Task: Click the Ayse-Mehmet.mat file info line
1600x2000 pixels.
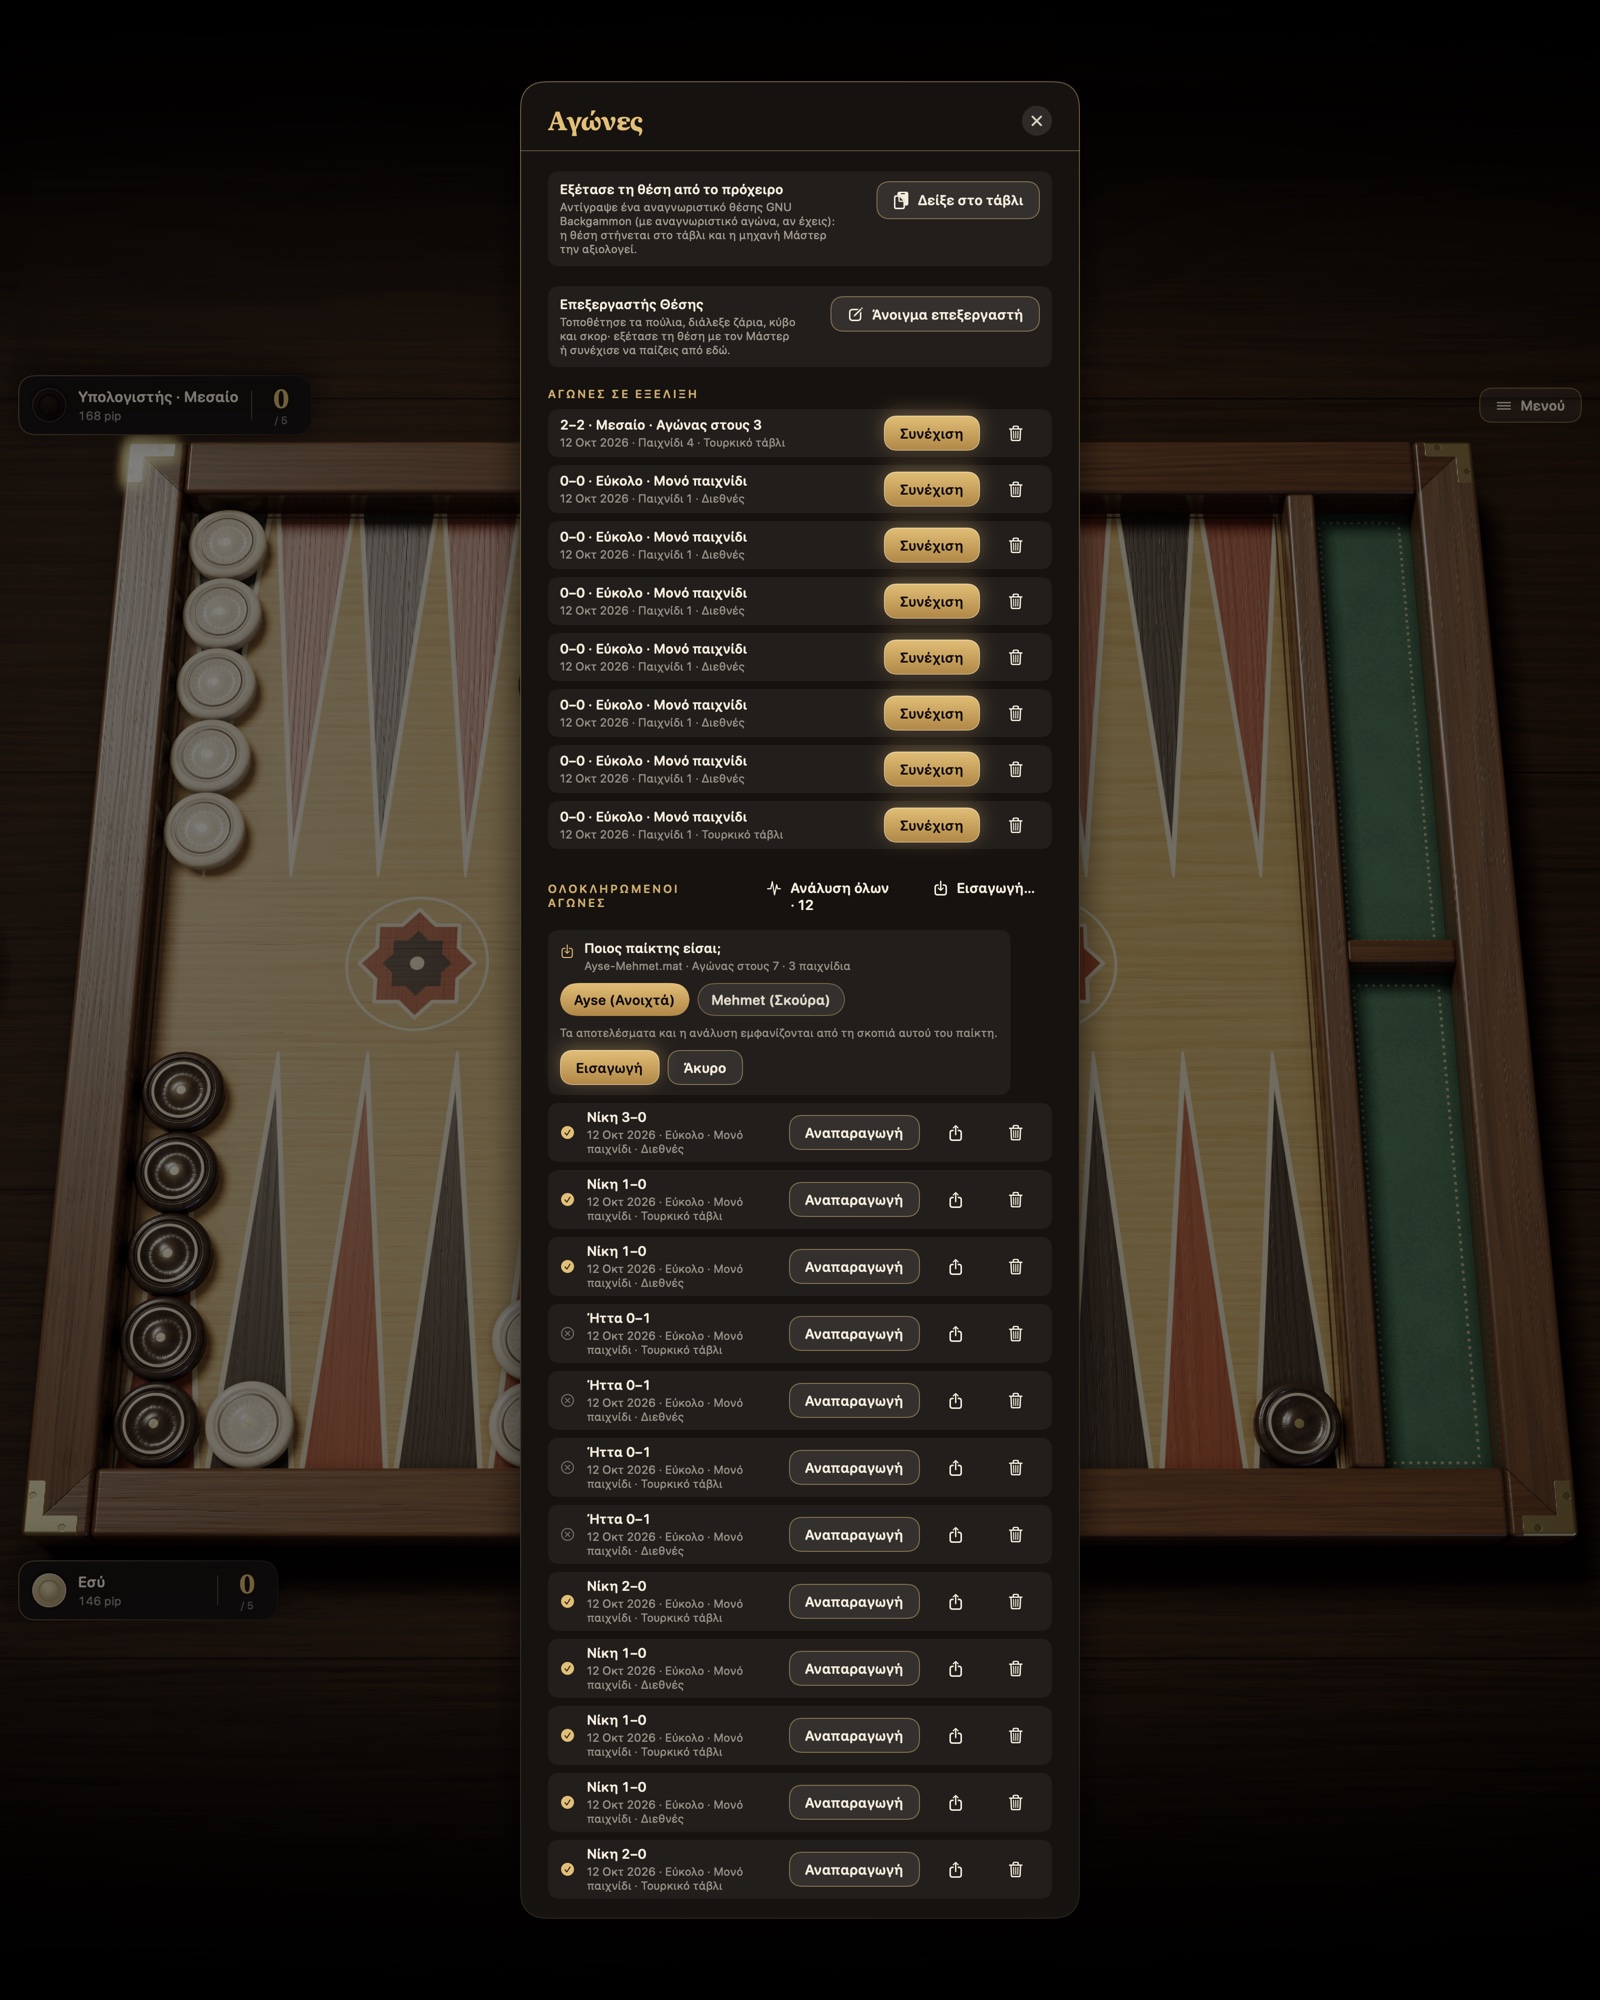Action: 717,966
